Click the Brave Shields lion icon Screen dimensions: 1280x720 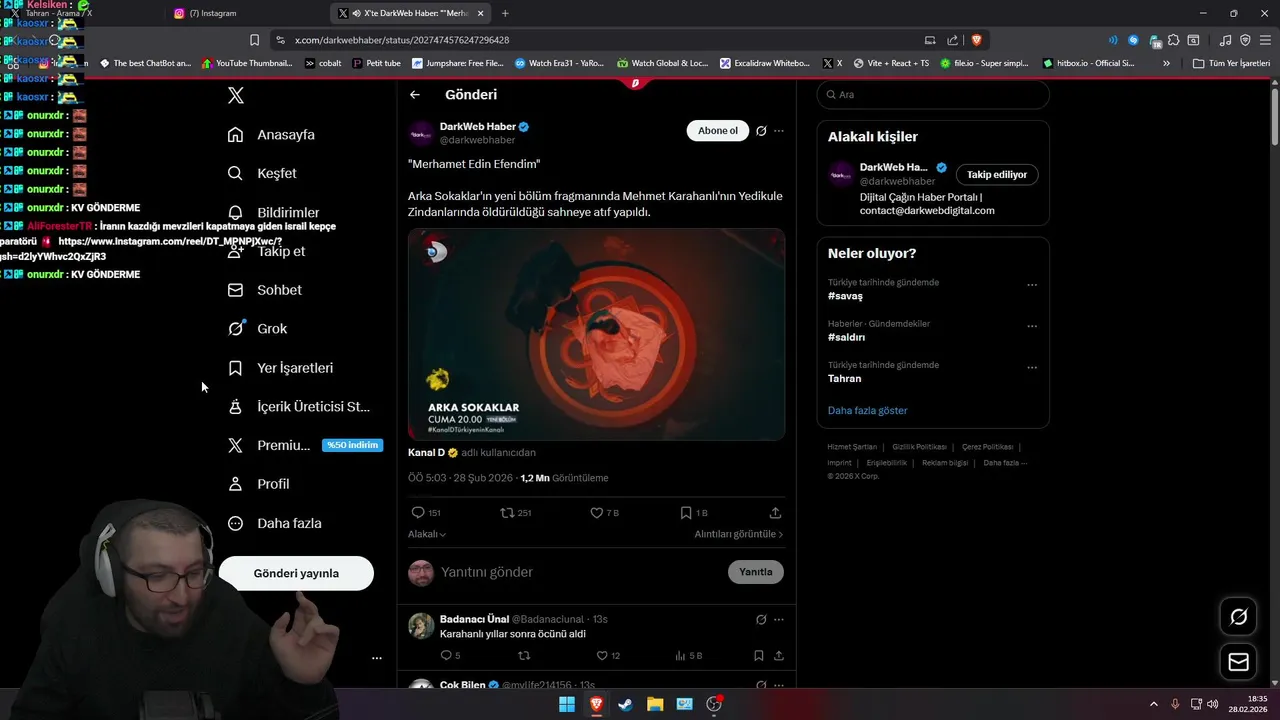[x=976, y=40]
